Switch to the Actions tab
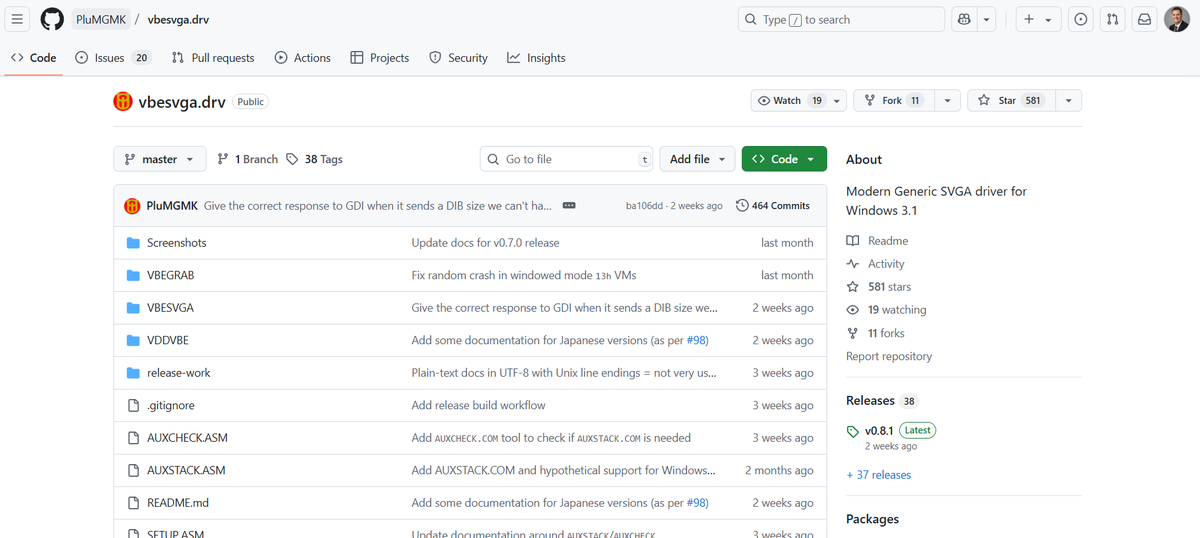 point(302,58)
